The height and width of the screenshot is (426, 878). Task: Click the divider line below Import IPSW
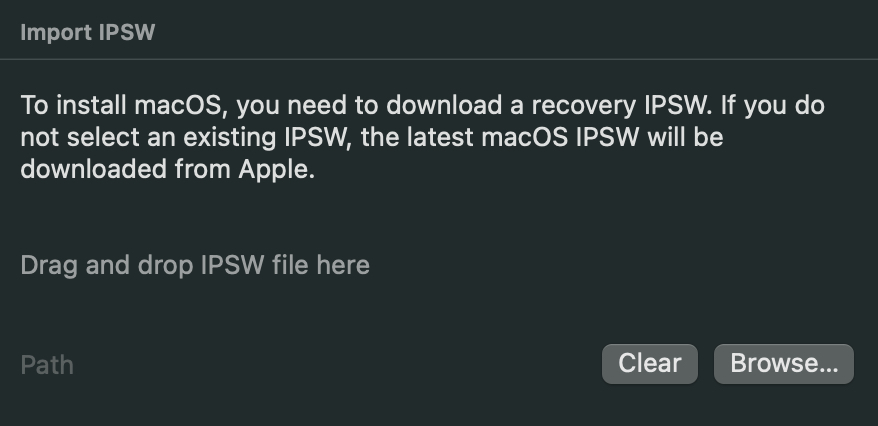pos(438,59)
